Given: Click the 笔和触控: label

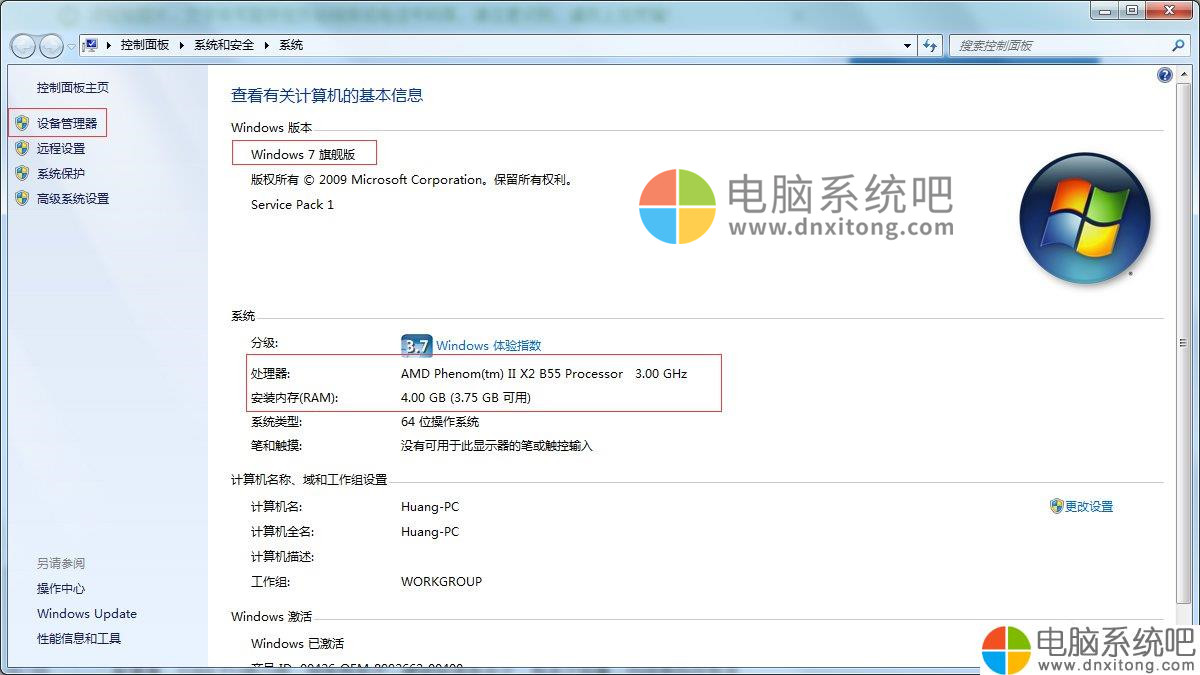Looking at the screenshot, I should [276, 446].
